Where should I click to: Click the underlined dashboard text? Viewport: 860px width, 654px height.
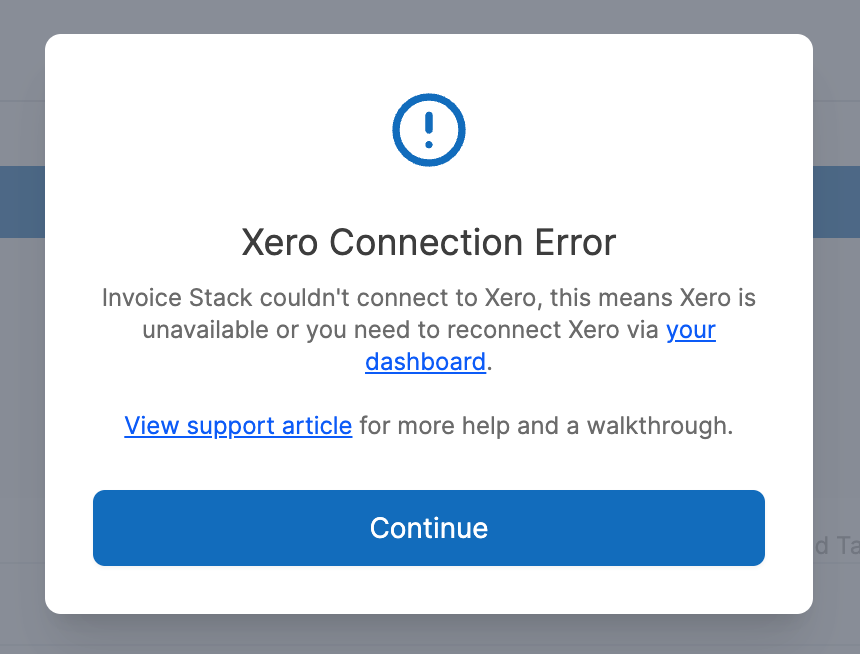(x=425, y=362)
